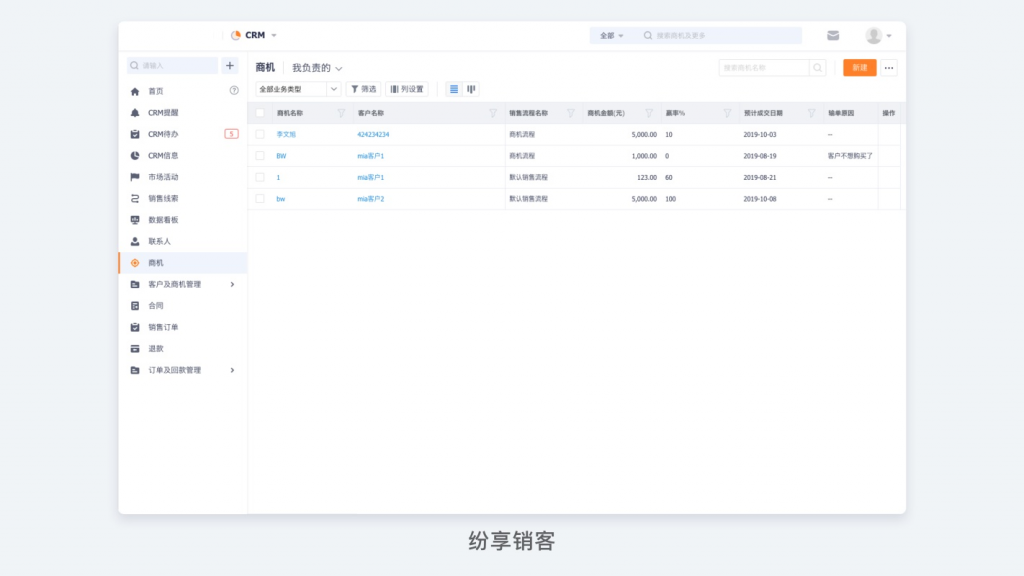This screenshot has height=576, width=1024.
Task: Filter the 预计成交日期 column funnel
Action: pos(811,113)
